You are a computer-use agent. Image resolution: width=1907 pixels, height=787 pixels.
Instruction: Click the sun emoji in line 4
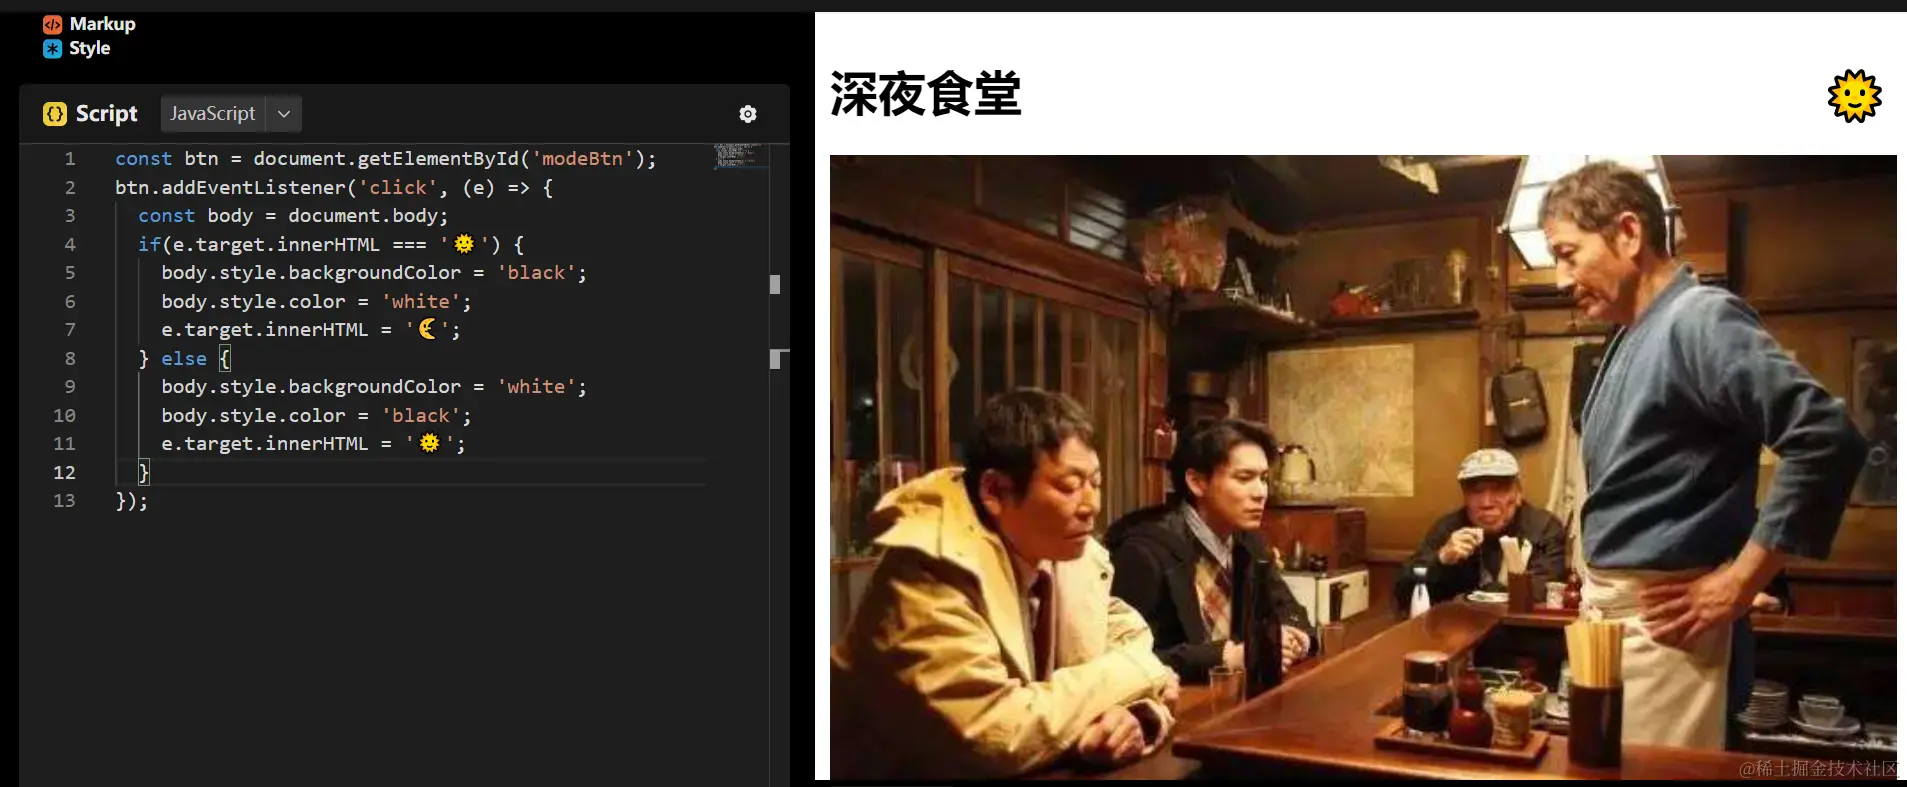(x=464, y=244)
